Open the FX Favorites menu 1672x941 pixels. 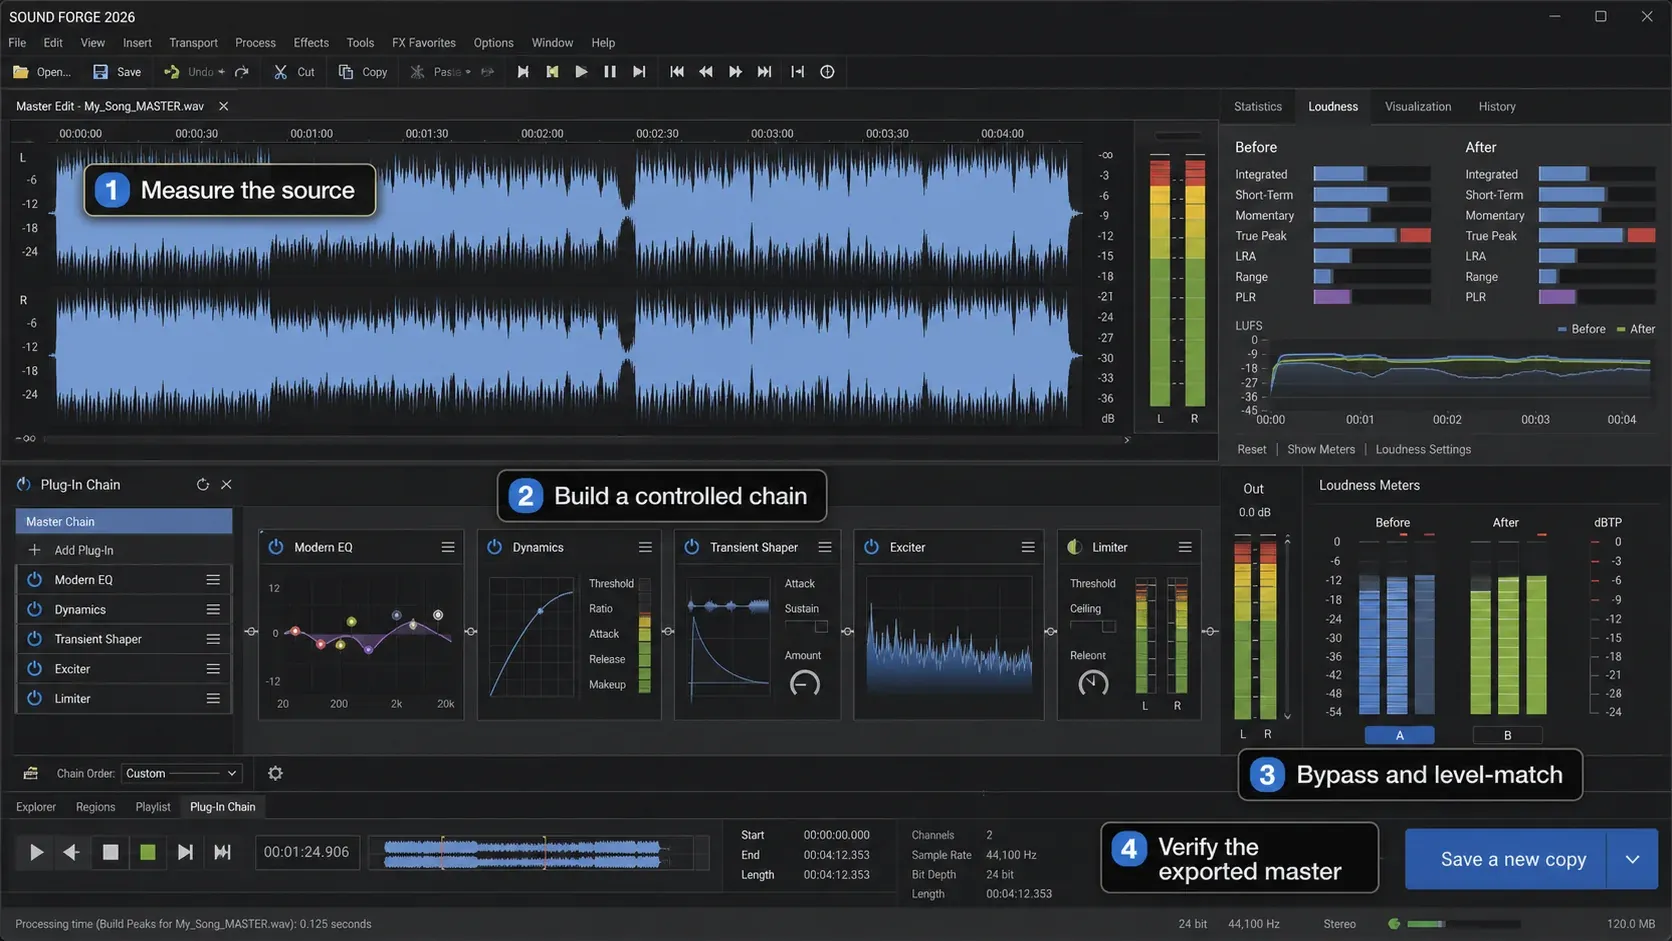424,43
